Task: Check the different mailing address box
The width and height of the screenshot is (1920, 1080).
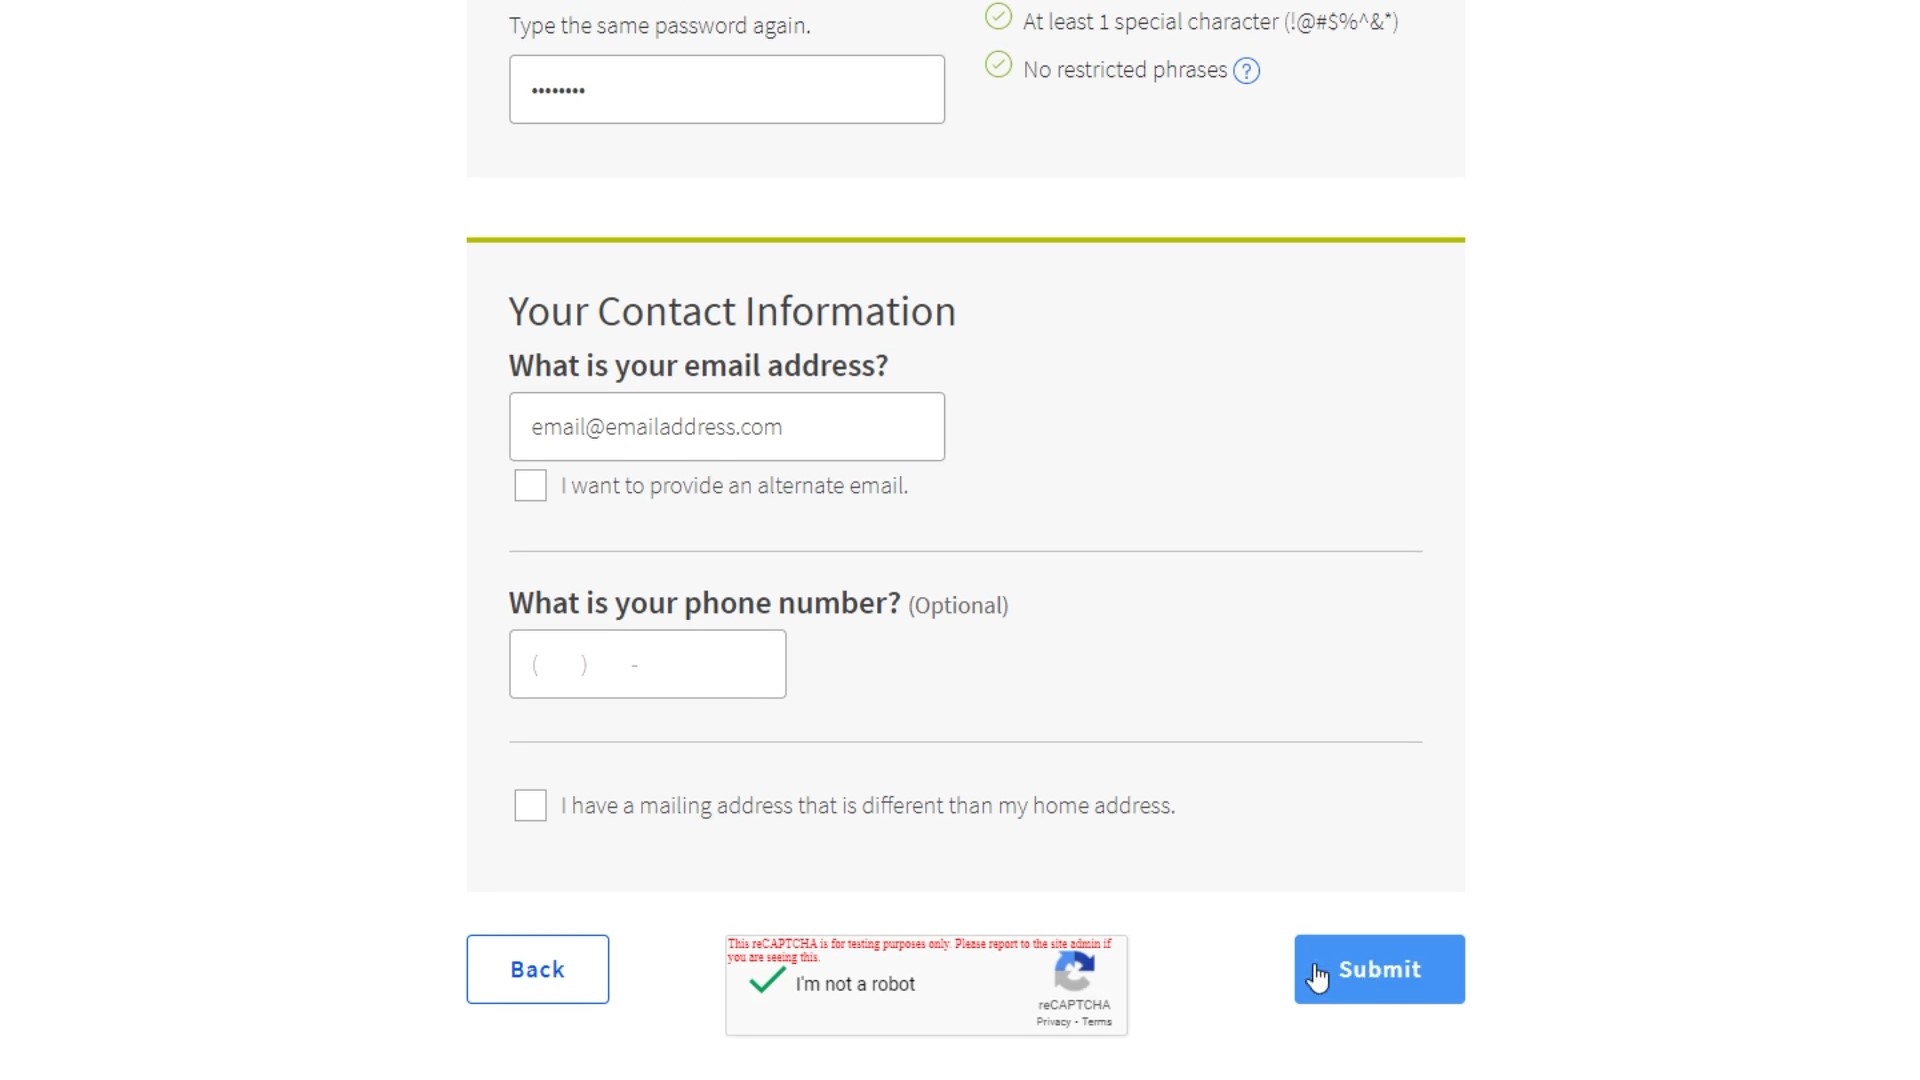Action: [530, 805]
